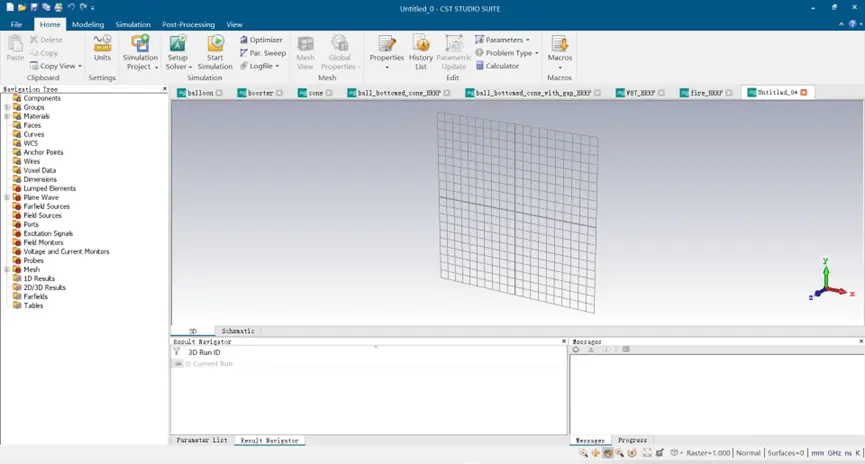Collapse the ribbon with the up arrow
Viewport: 865px width, 464px height.
click(841, 24)
